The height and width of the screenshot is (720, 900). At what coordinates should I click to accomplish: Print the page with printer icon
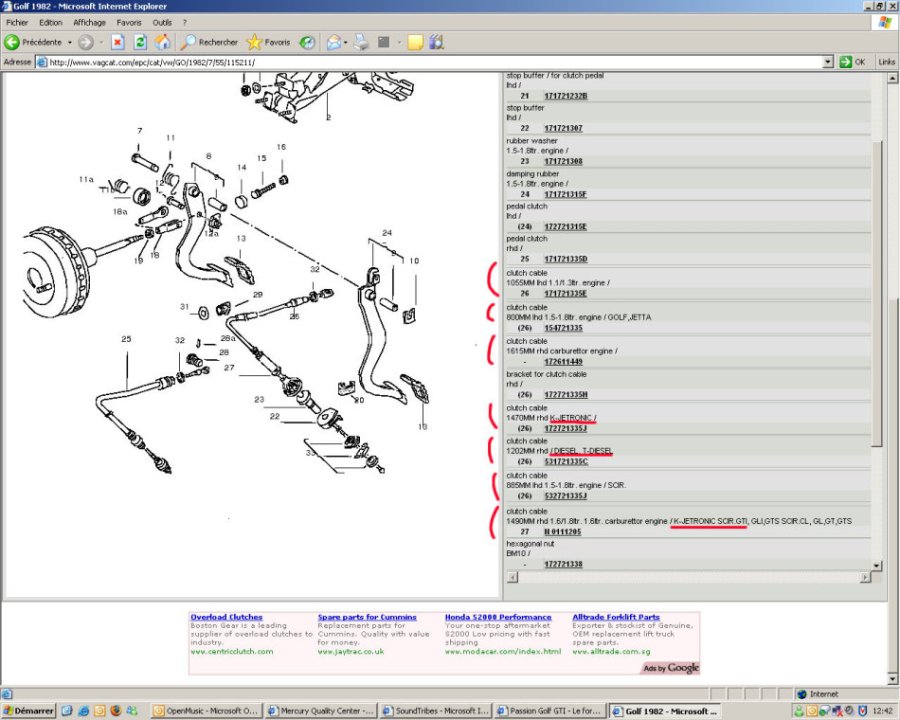coord(361,42)
